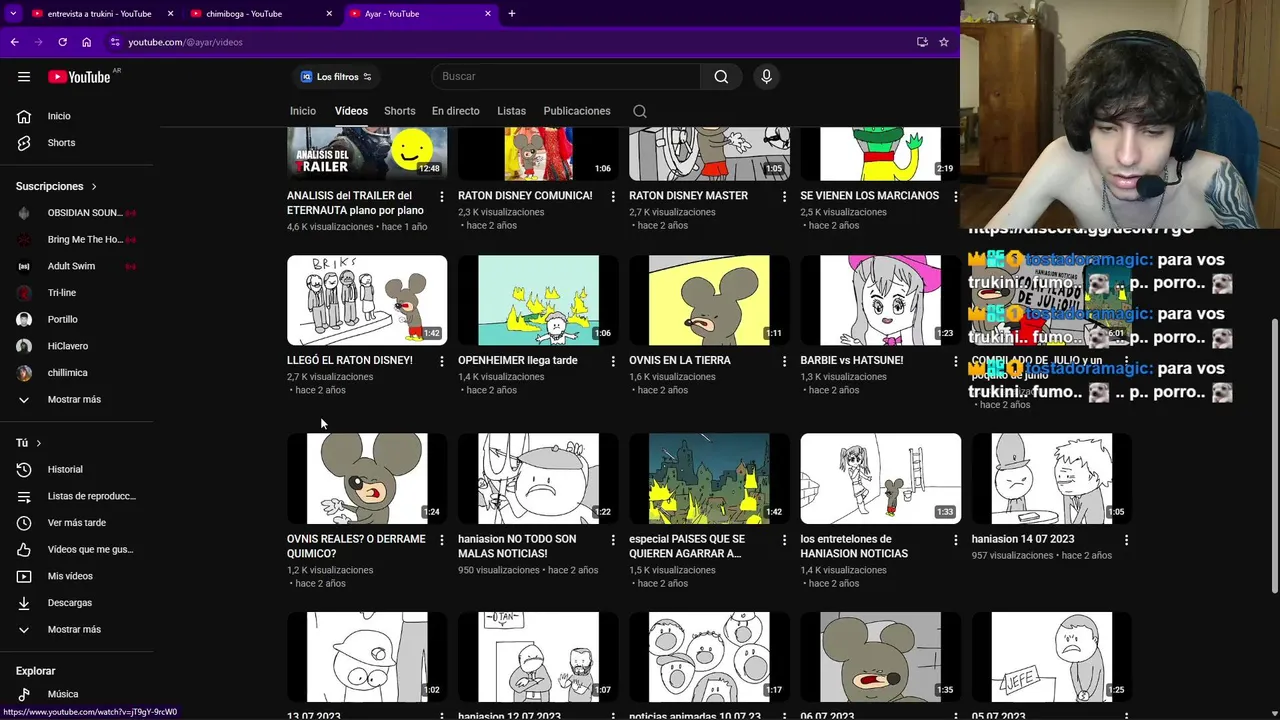Click the install app address bar icon
Viewport: 1280px width, 720px height.
(922, 42)
